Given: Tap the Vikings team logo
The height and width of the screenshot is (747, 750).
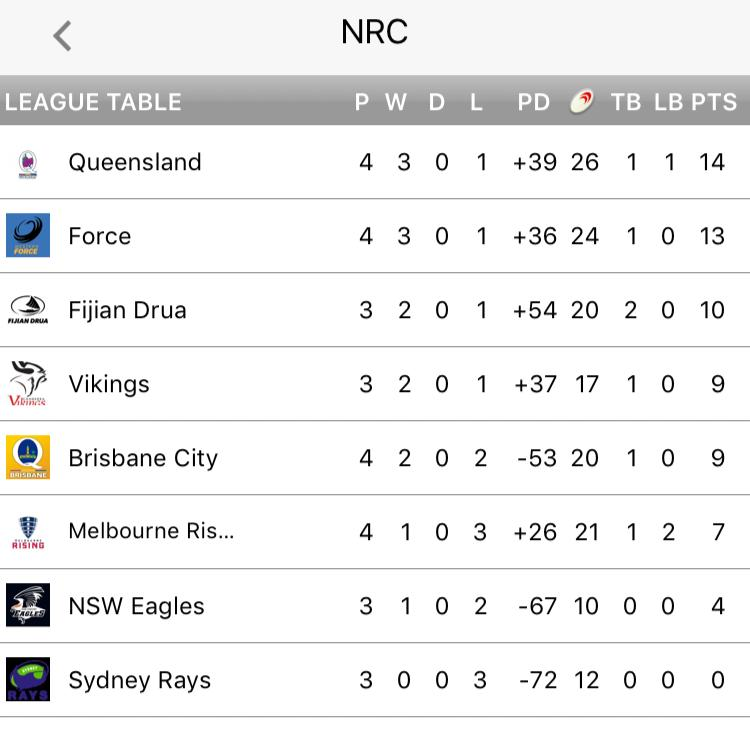Looking at the screenshot, I should pyautogui.click(x=28, y=384).
